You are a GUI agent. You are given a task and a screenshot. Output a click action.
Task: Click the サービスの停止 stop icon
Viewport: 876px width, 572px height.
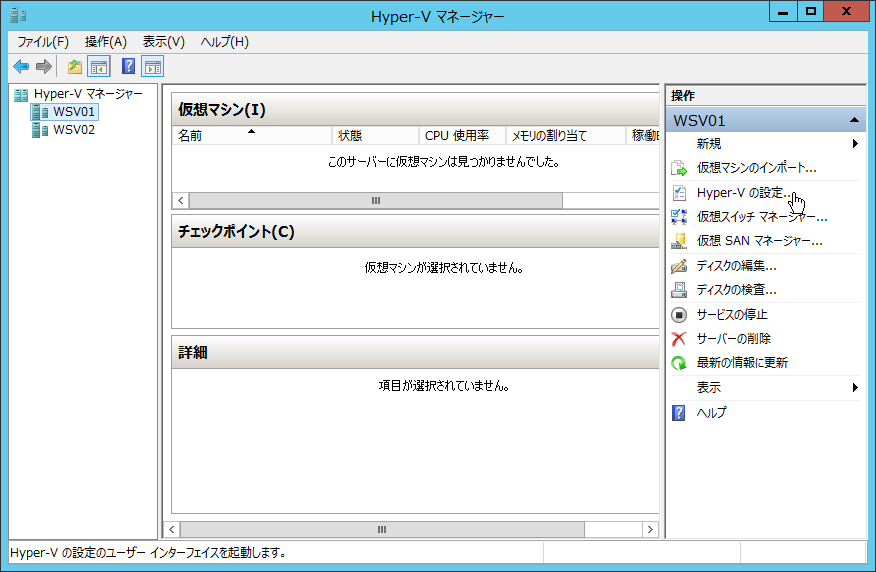click(x=679, y=315)
